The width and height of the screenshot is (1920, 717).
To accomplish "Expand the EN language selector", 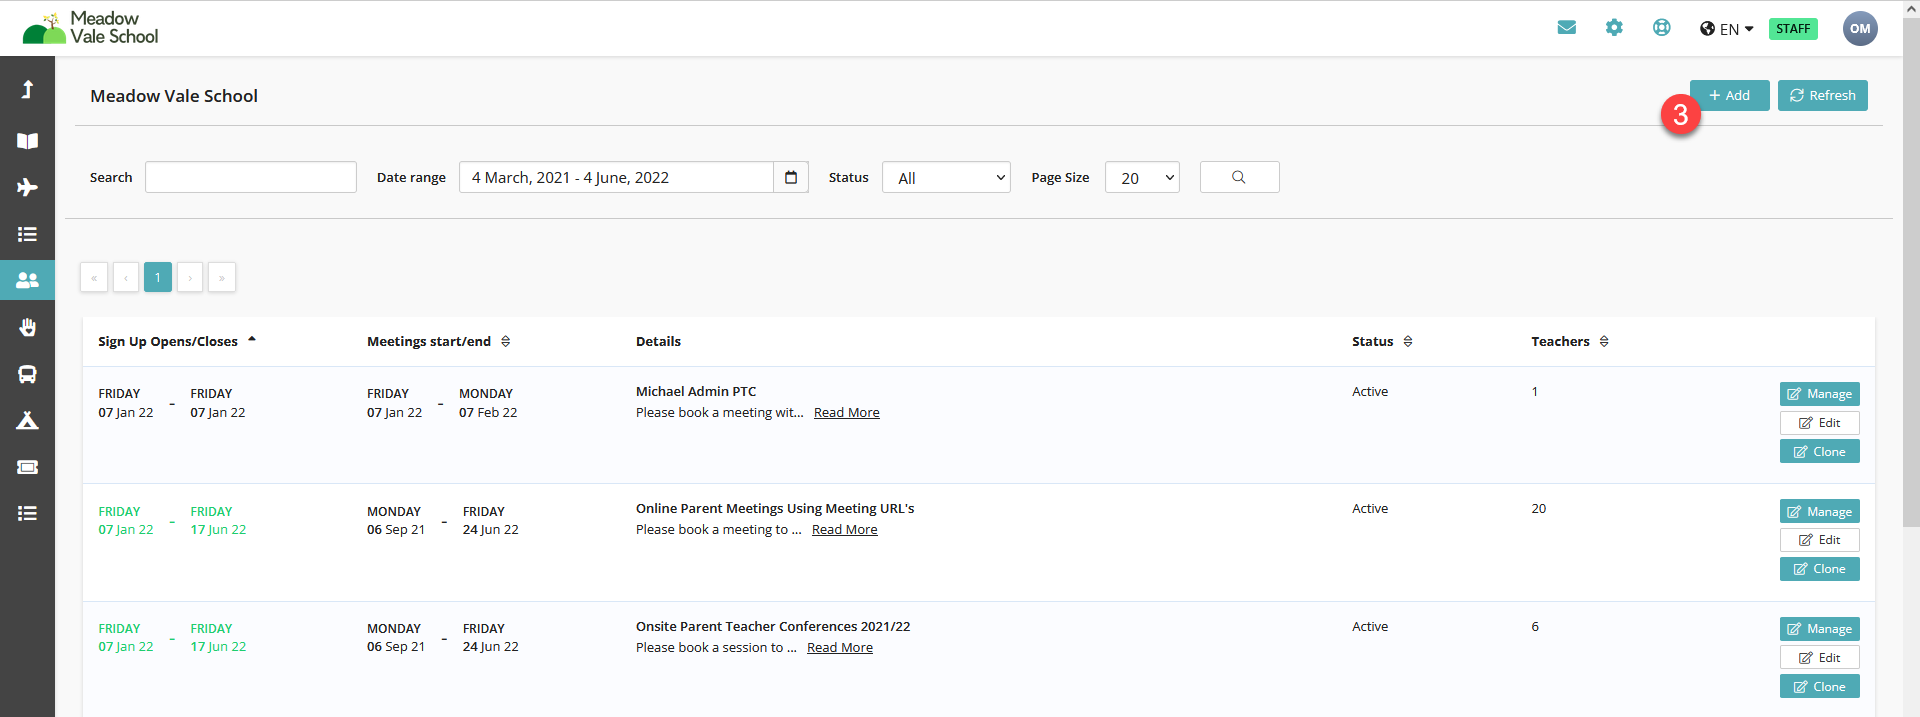I will pos(1727,29).
